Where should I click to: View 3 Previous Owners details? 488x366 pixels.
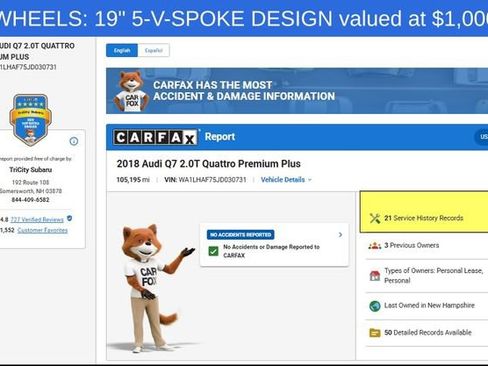(x=412, y=245)
